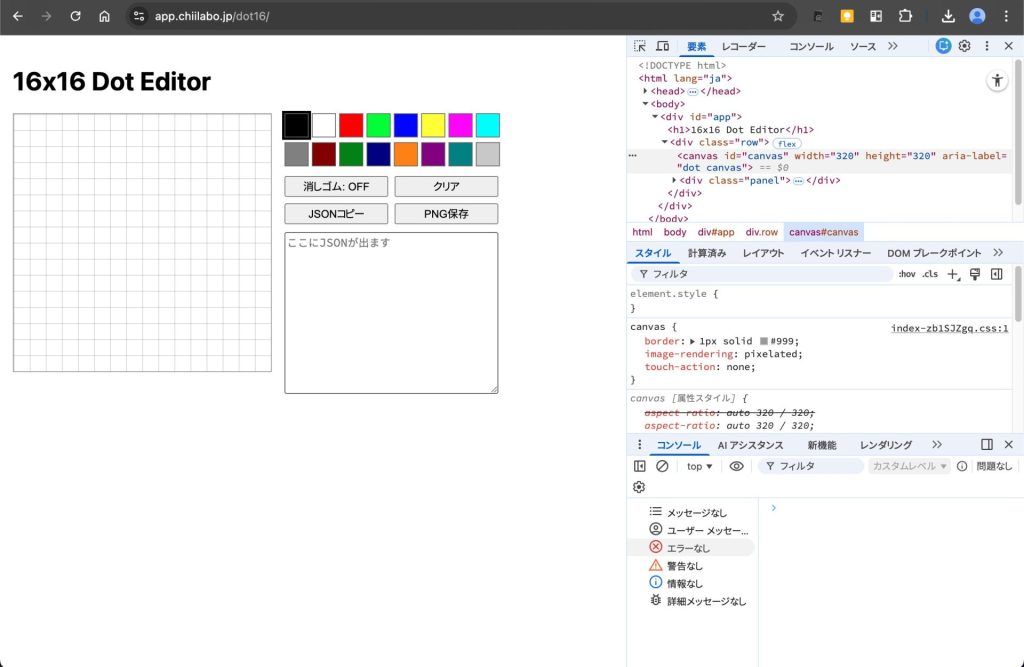Open the top frame context dropdown
Screen dimensions: 1024x667
point(697,465)
